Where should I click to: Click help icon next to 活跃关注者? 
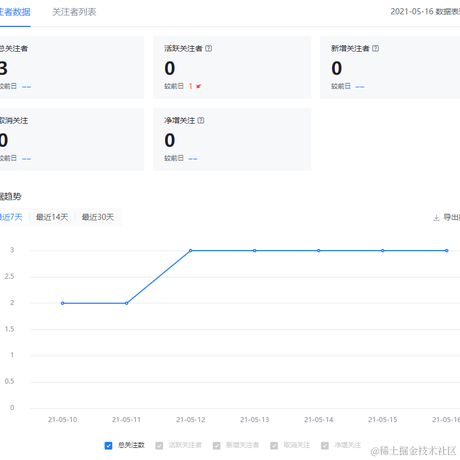209,49
